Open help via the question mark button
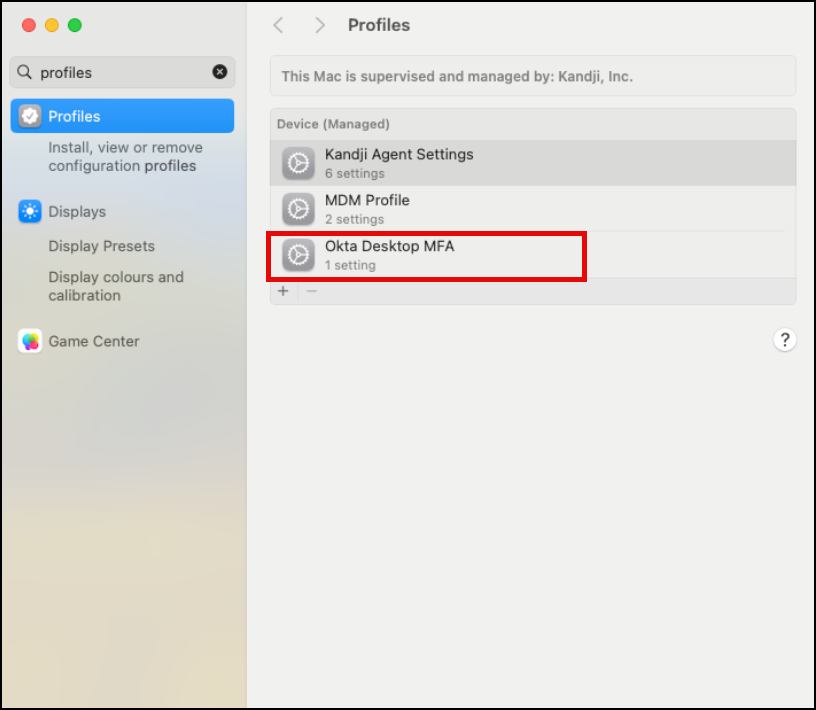 point(785,340)
